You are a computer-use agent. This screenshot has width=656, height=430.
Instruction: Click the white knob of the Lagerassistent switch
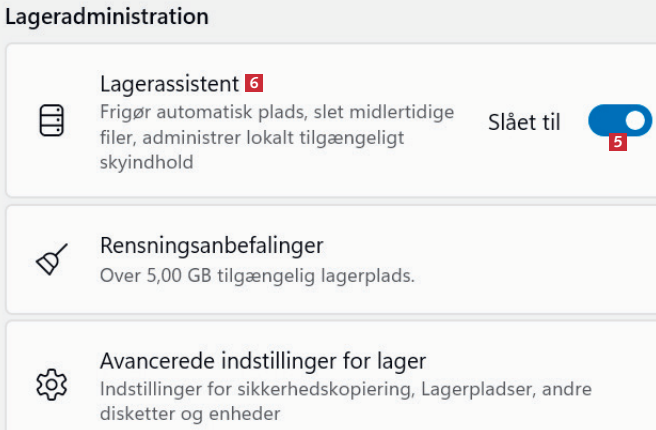tap(634, 121)
